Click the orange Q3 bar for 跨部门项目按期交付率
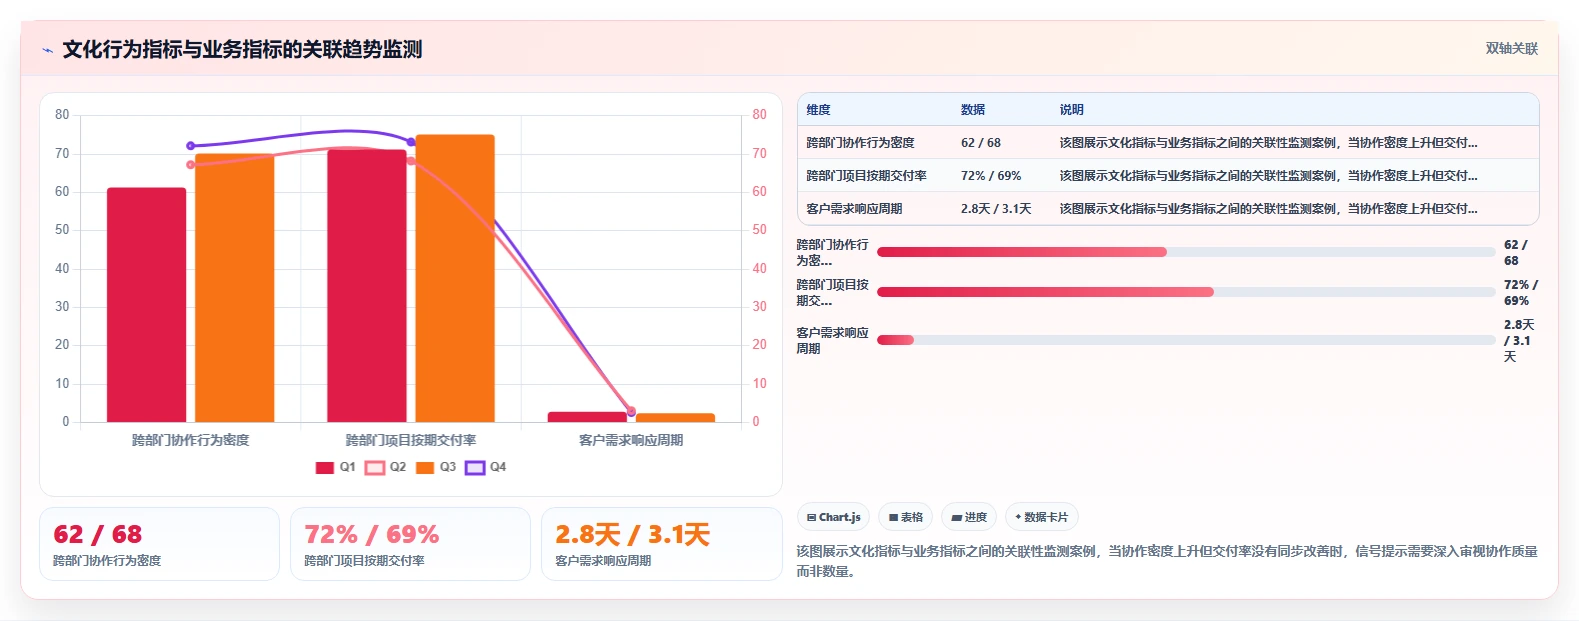The image size is (1579, 621). point(455,278)
